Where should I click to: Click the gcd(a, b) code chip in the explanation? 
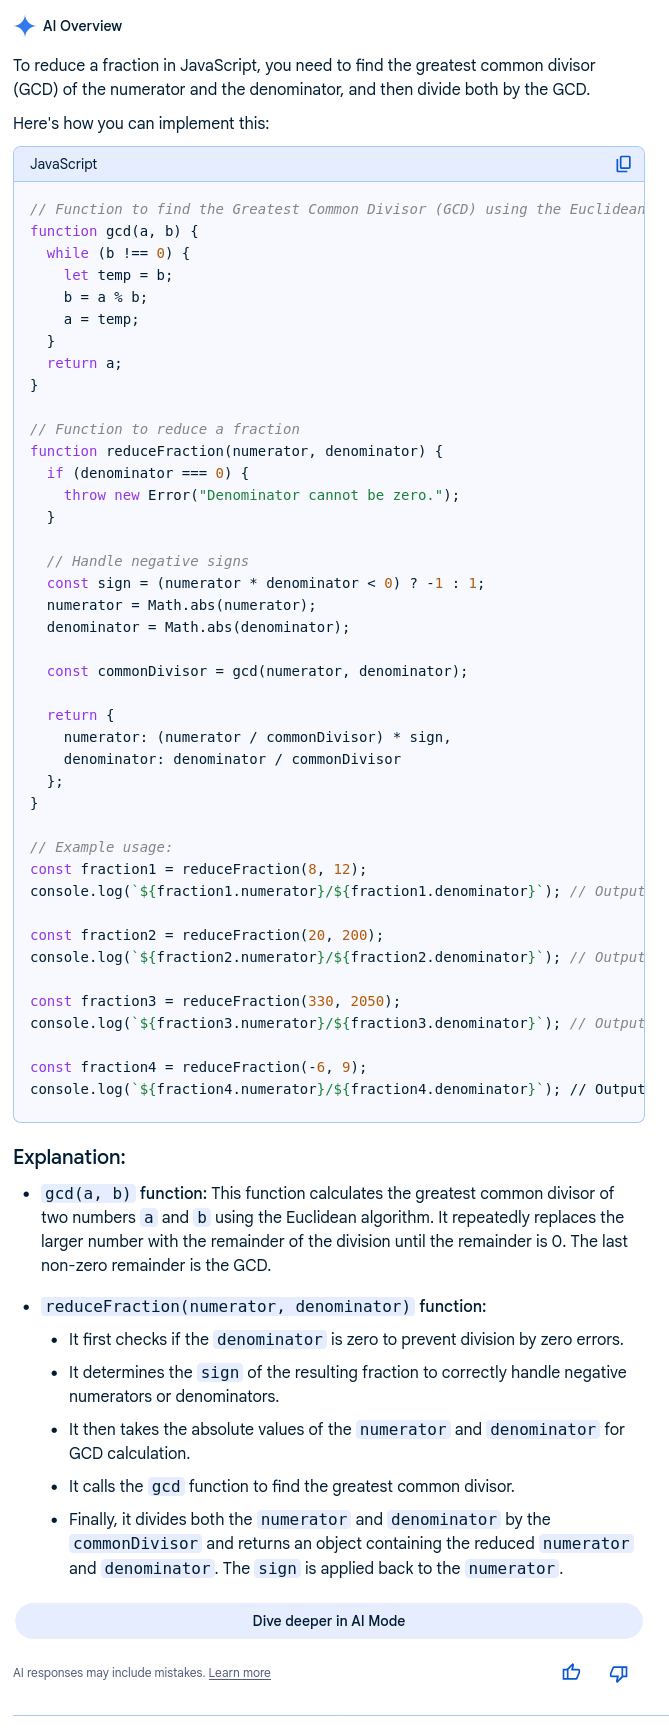tap(88, 1193)
